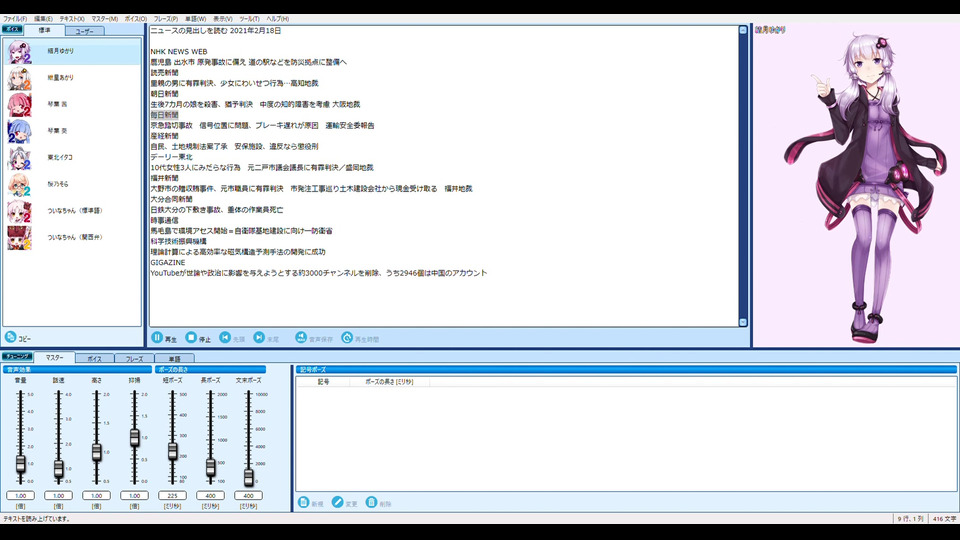
Task: Open the ツール(T) menu
Action: (249, 19)
